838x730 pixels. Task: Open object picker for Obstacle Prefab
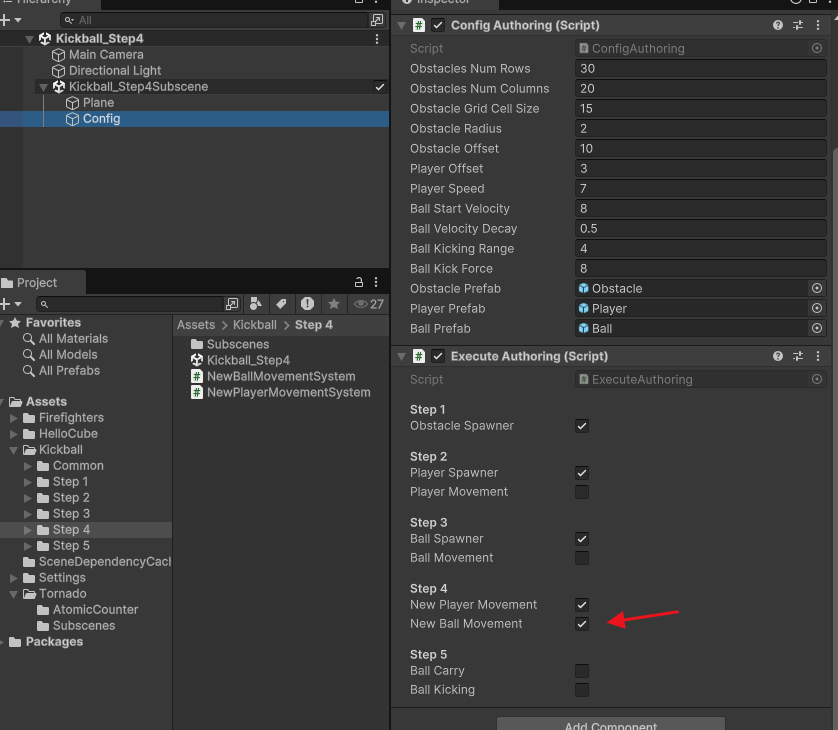coord(817,289)
